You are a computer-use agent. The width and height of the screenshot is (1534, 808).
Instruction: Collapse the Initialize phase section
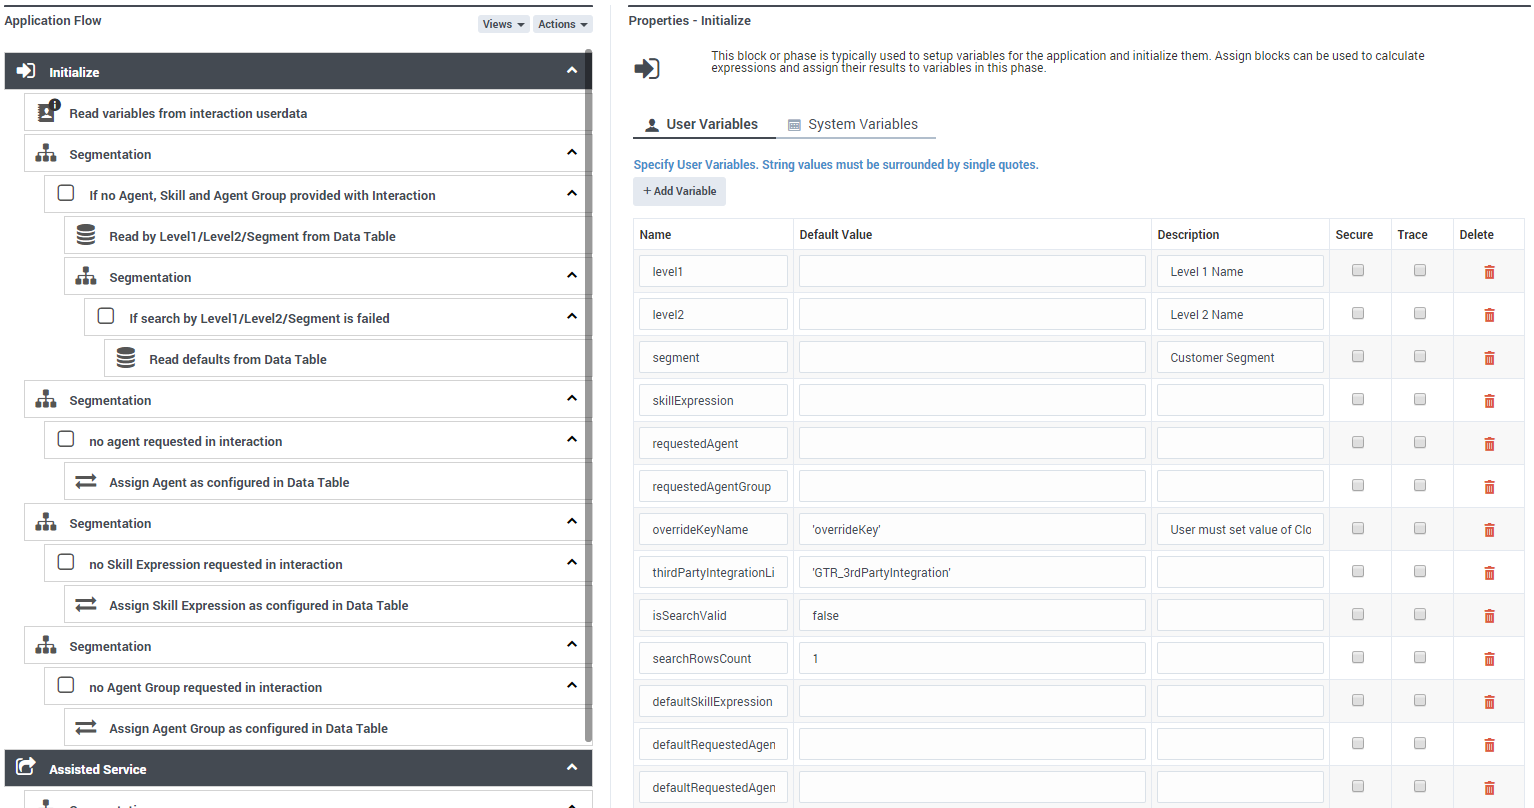coord(571,71)
